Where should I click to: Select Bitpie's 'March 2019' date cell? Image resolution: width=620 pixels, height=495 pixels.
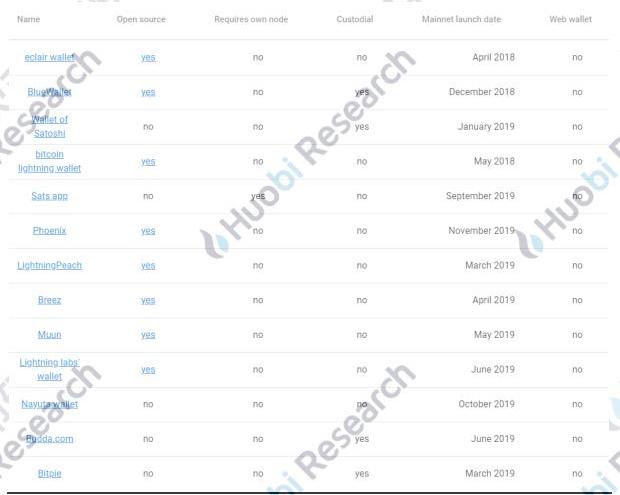[x=490, y=474]
